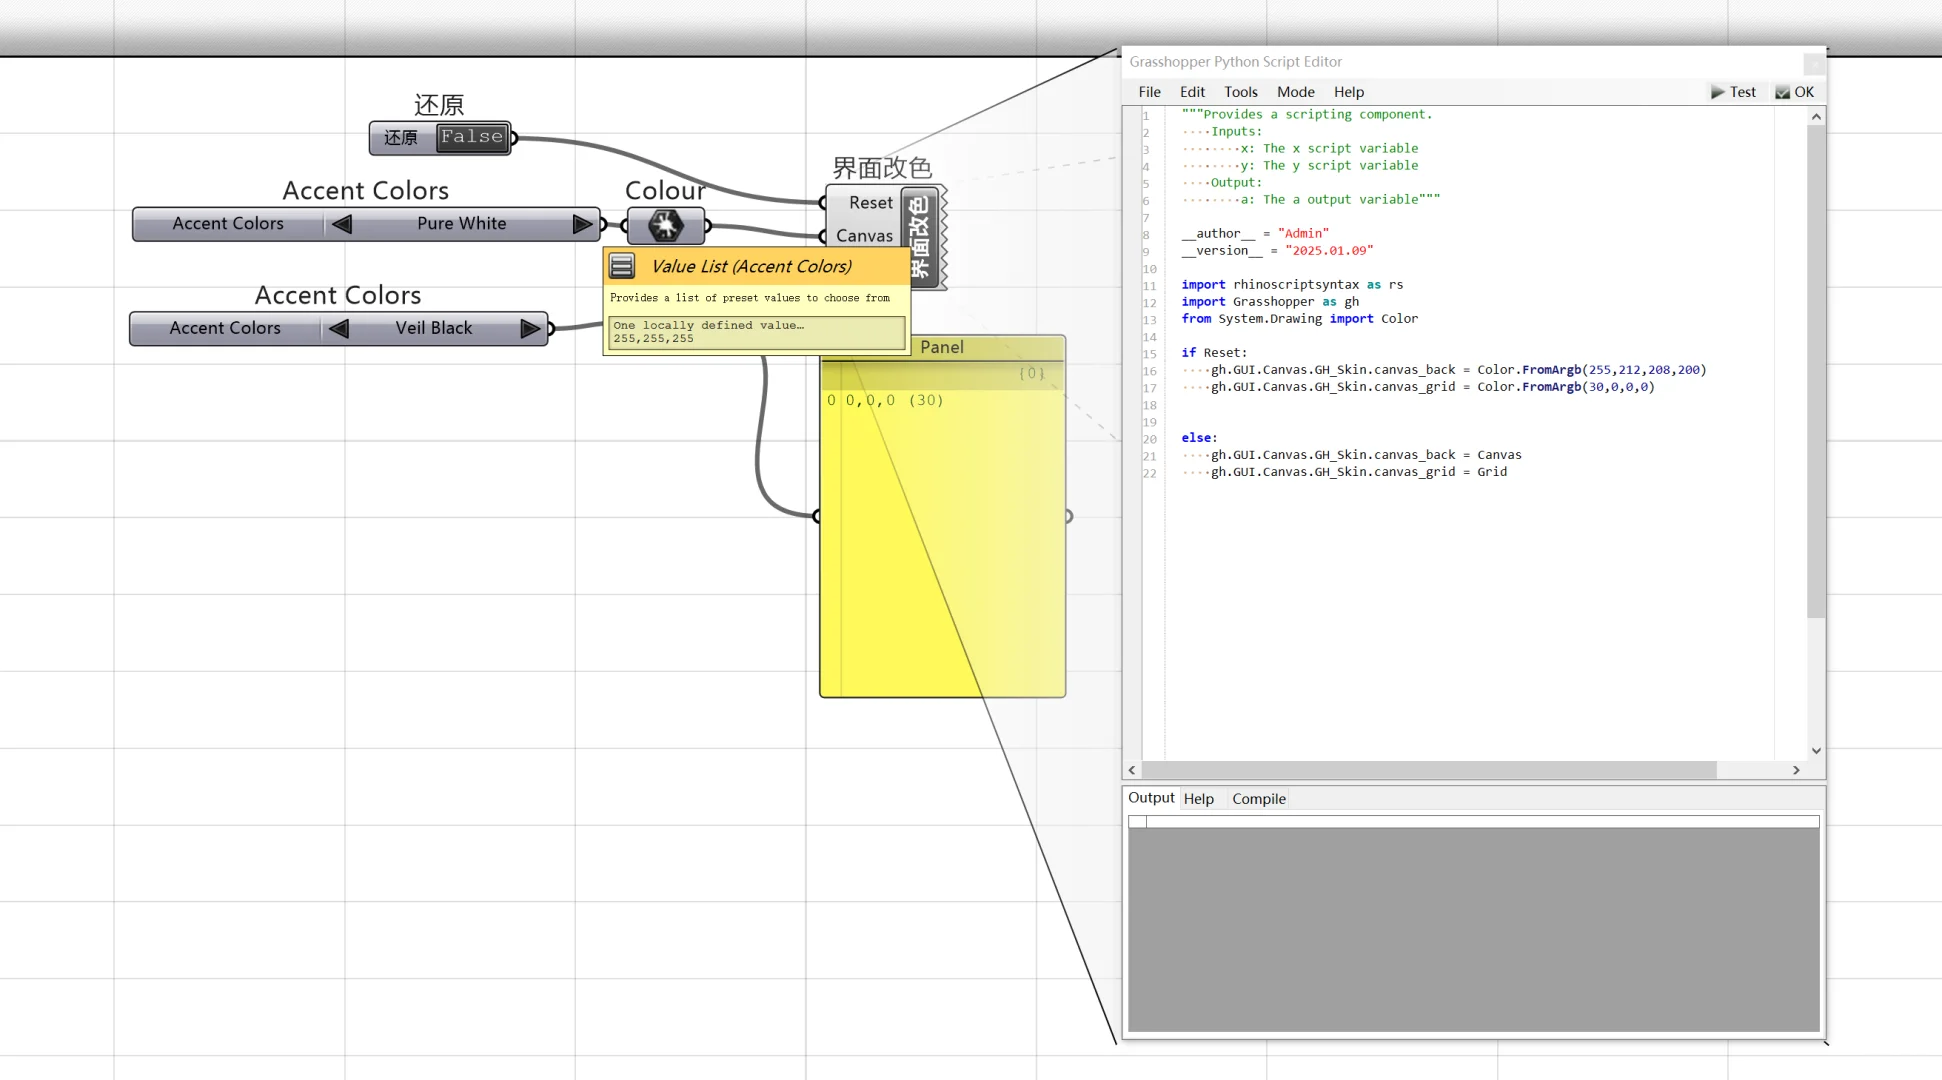1942x1080 pixels.
Task: Click next arrow on Pure White list
Action: tap(582, 224)
